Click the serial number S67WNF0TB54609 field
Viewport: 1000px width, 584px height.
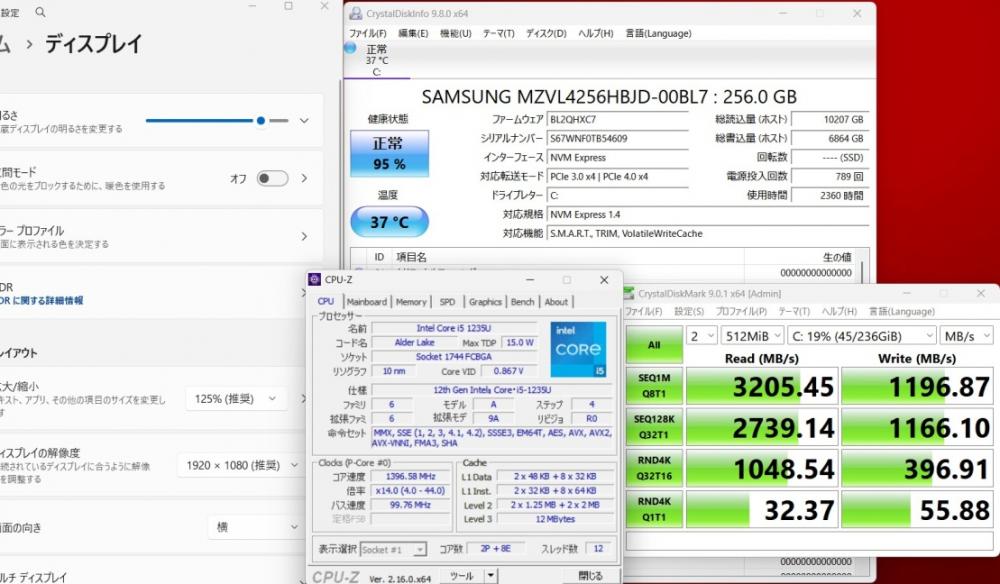618,138
